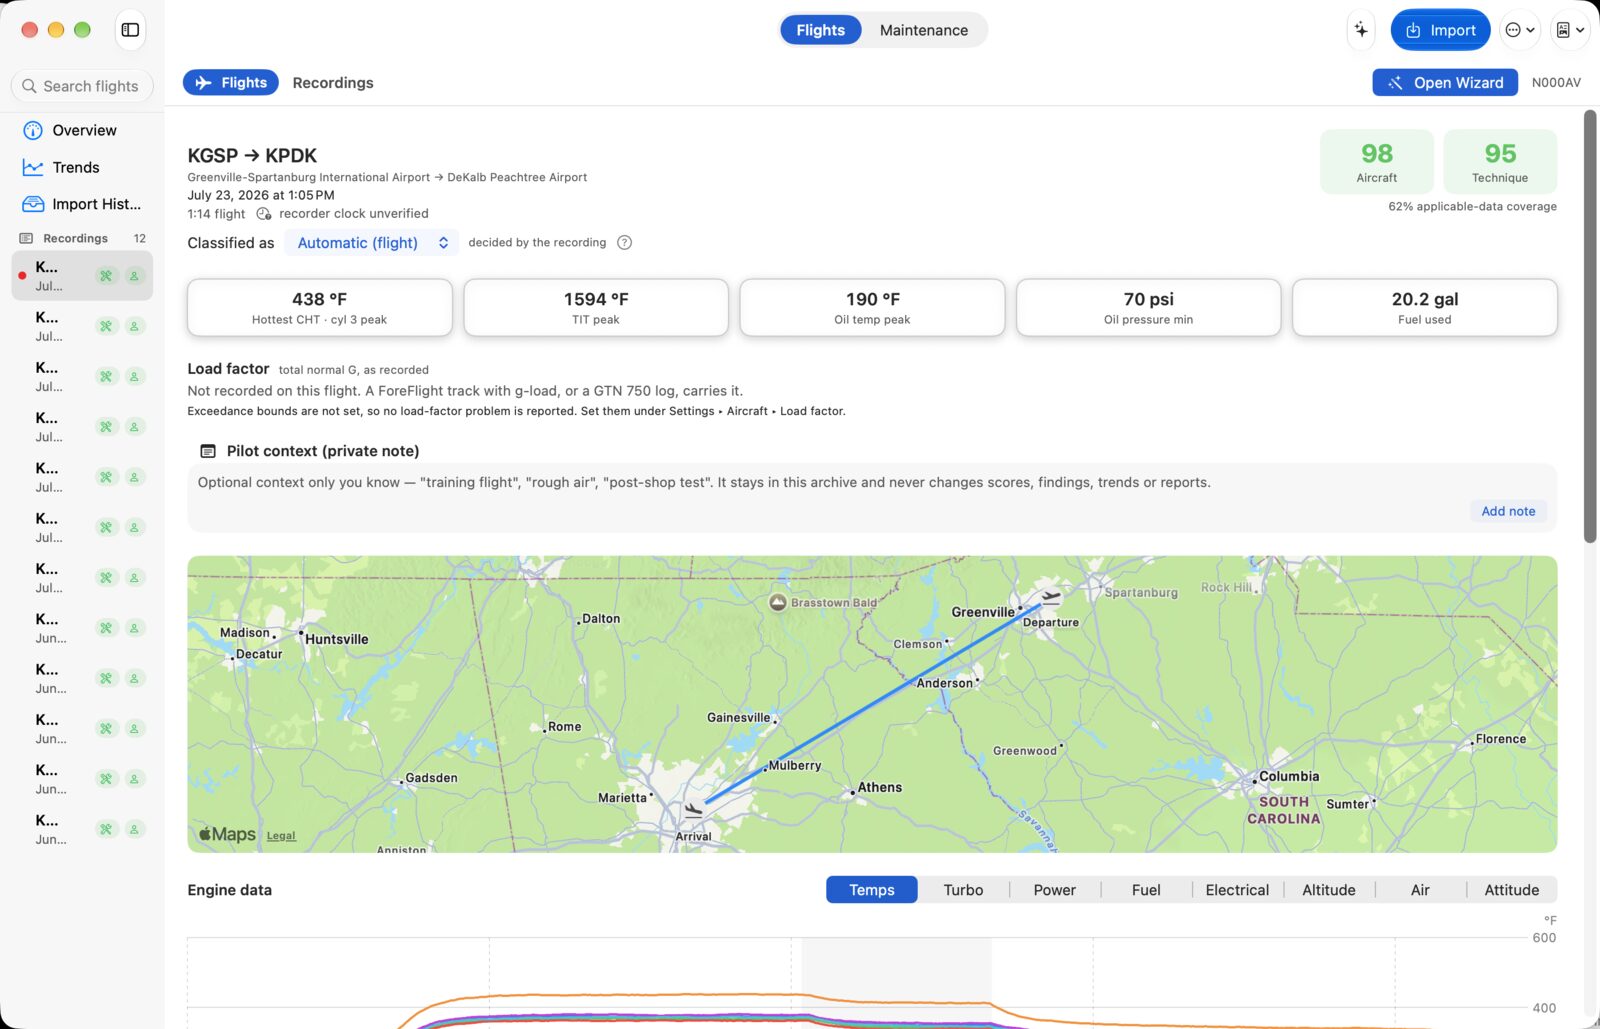Click the 'Columbia' city label on the map
This screenshot has width=1600, height=1029.
(1289, 776)
